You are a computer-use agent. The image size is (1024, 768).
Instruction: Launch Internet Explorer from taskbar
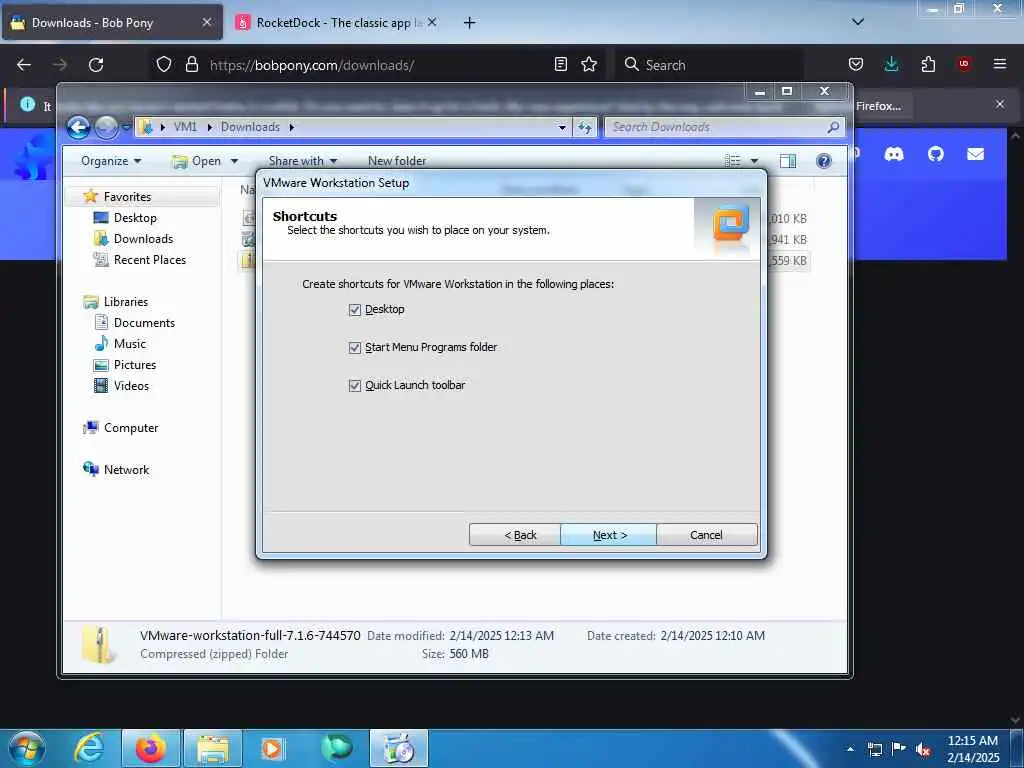coord(88,748)
